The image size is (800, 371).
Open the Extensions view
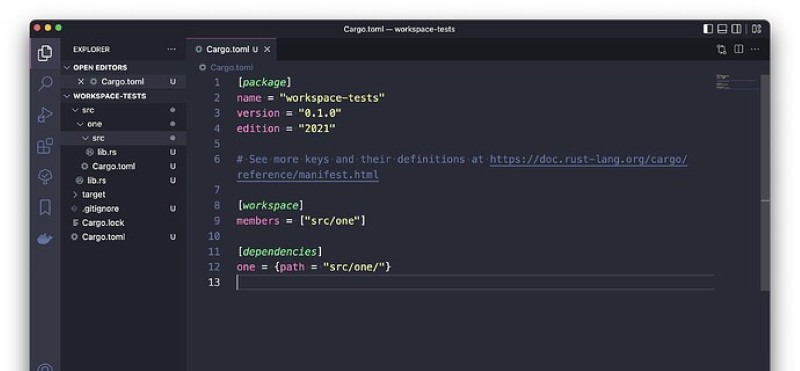(45, 146)
